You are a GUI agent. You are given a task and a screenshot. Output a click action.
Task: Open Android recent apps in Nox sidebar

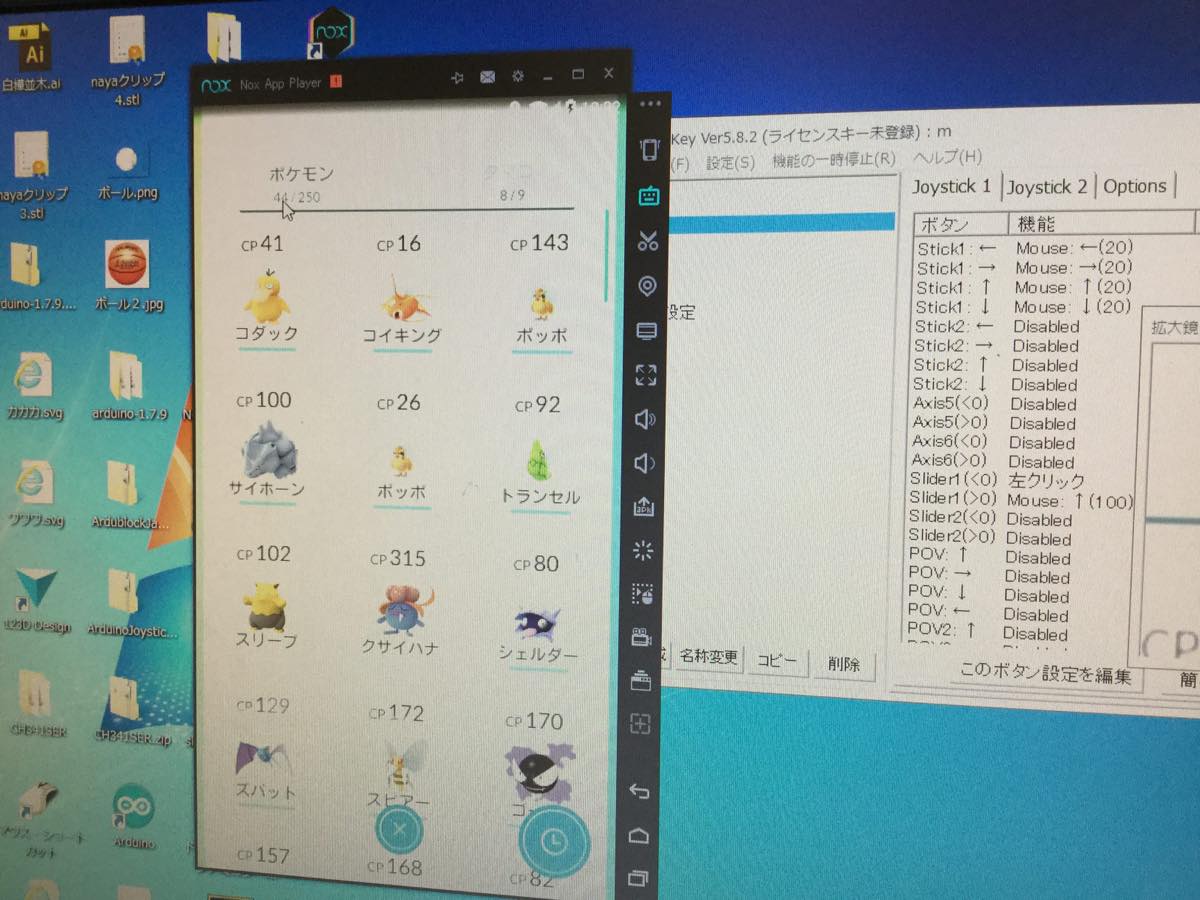click(638, 879)
